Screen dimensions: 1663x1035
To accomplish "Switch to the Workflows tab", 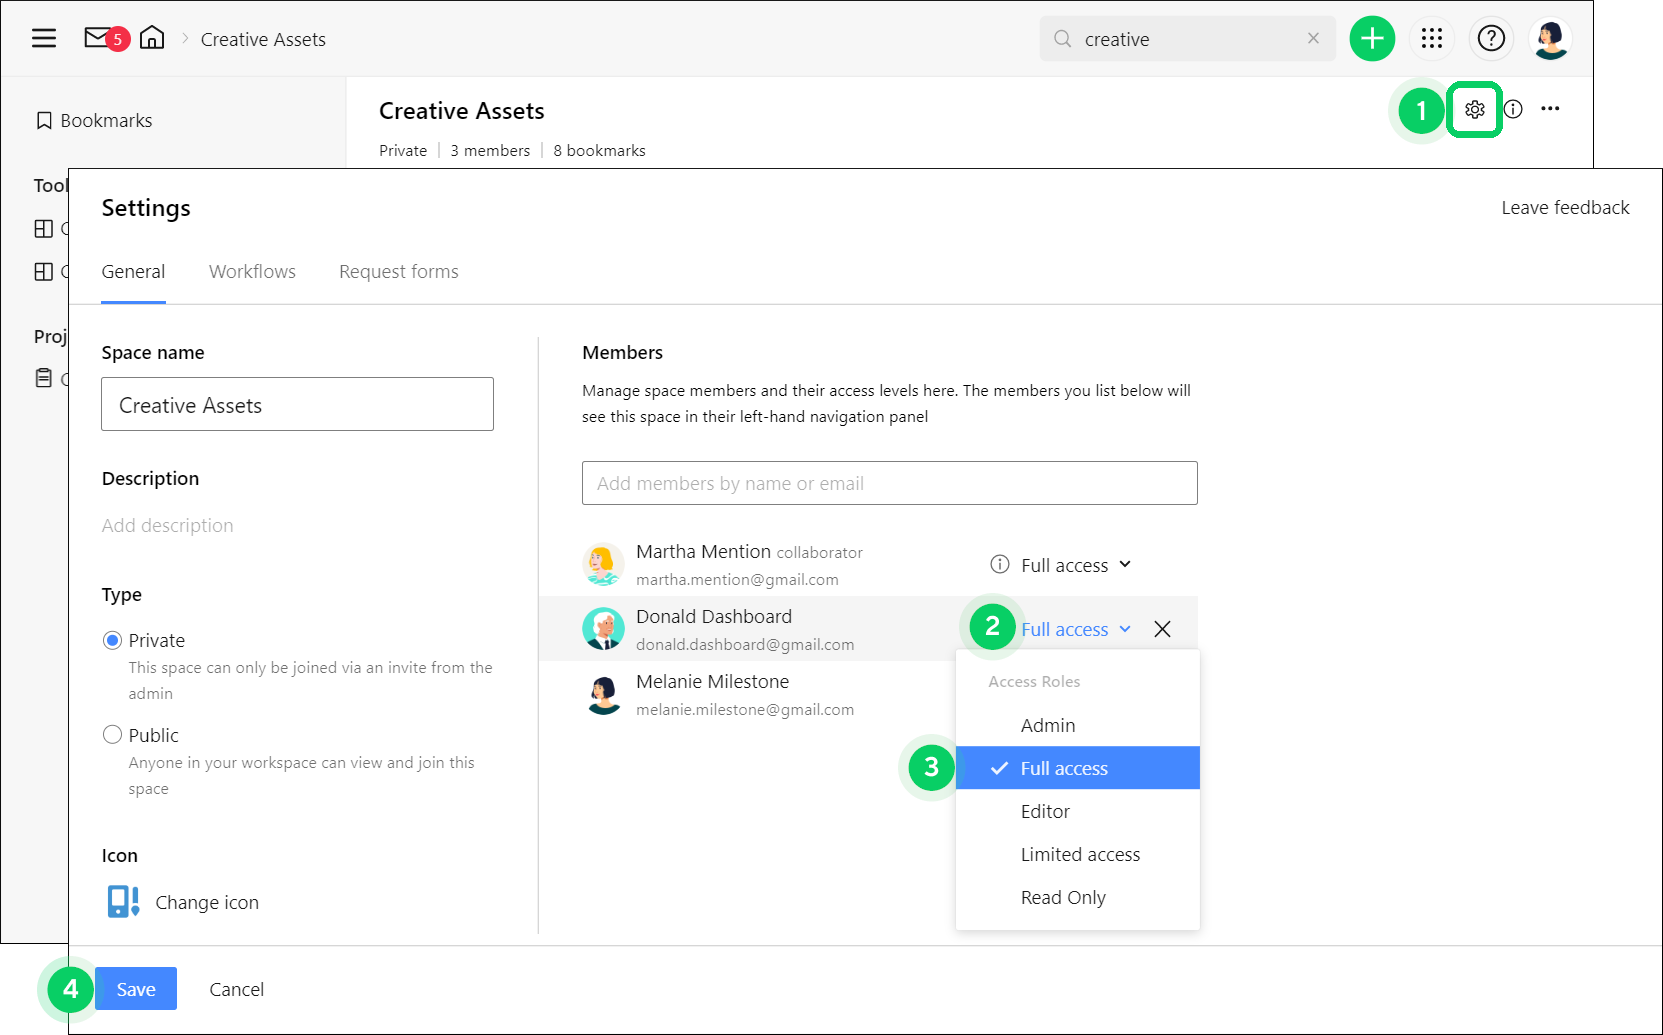I will 252,272.
